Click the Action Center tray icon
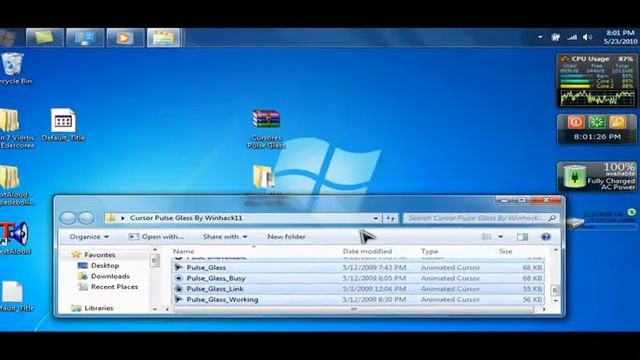Viewport: 640px width, 360px height. click(x=556, y=37)
